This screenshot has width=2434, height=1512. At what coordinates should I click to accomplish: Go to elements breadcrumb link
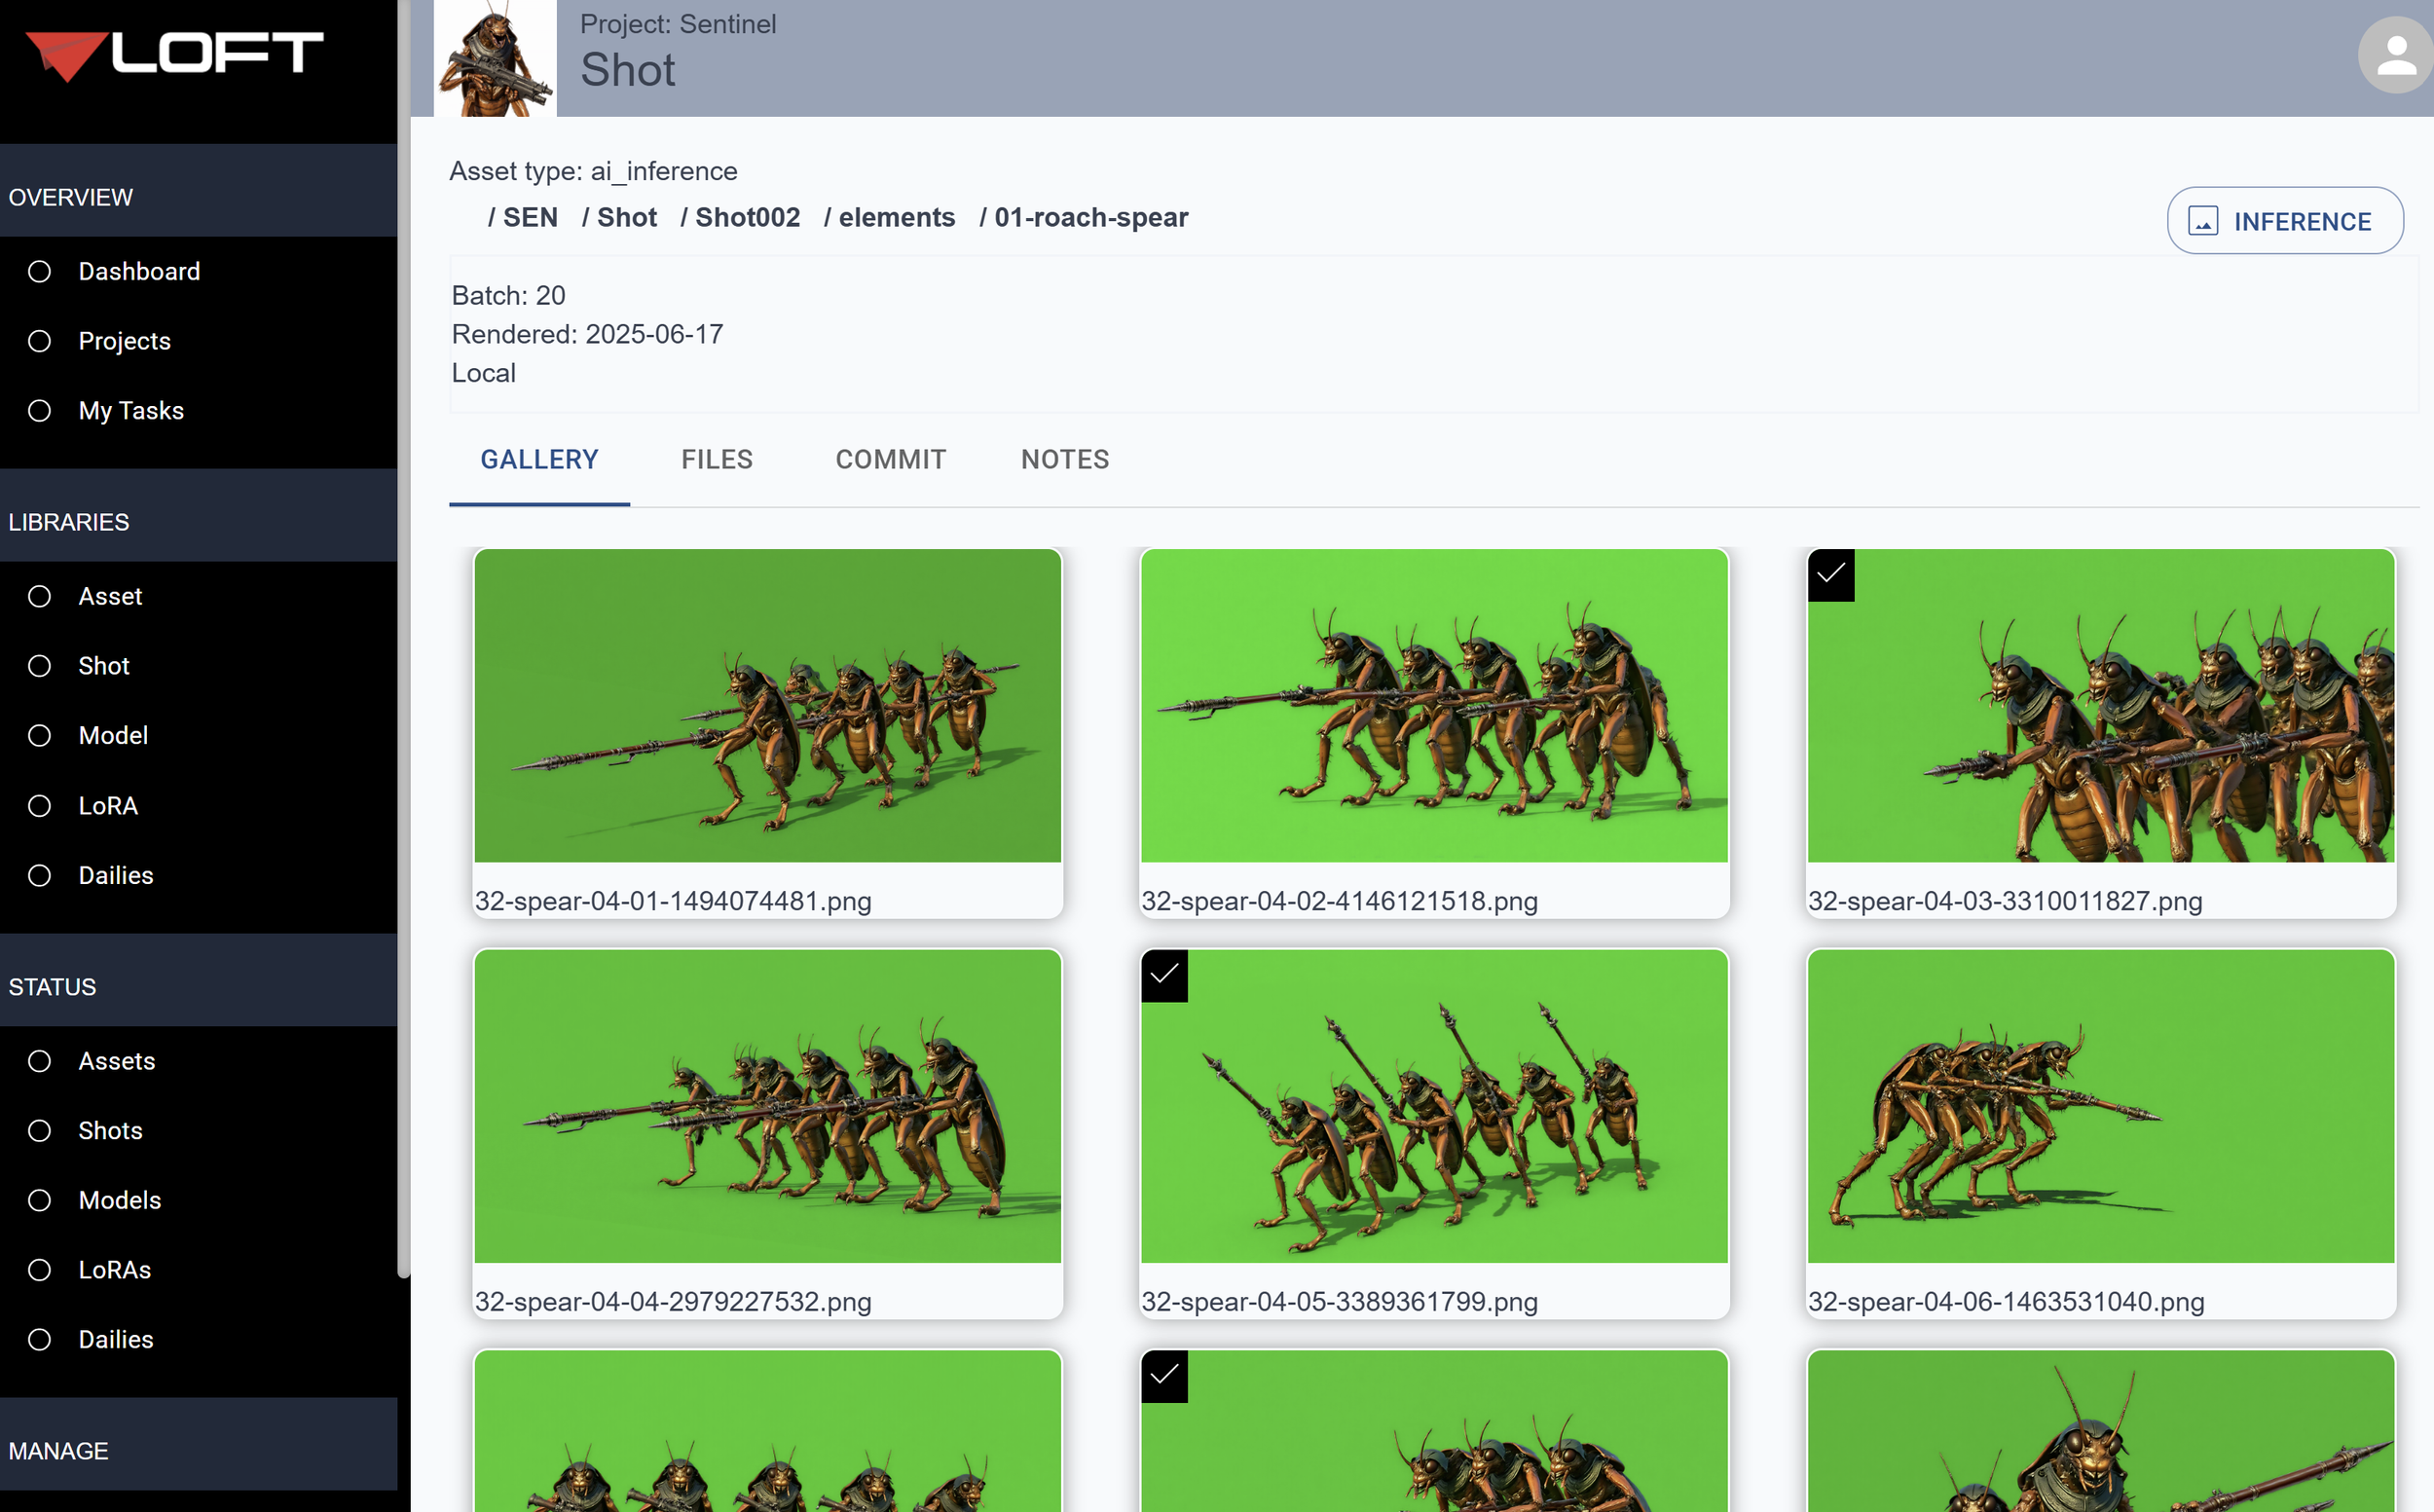896,217
